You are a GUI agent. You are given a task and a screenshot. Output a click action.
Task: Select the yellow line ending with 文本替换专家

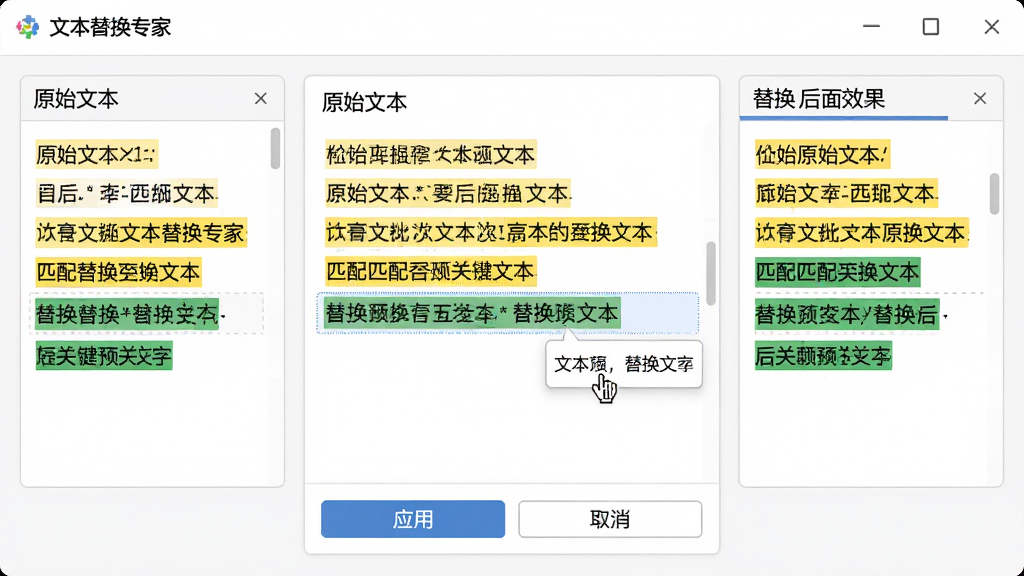[x=141, y=232]
